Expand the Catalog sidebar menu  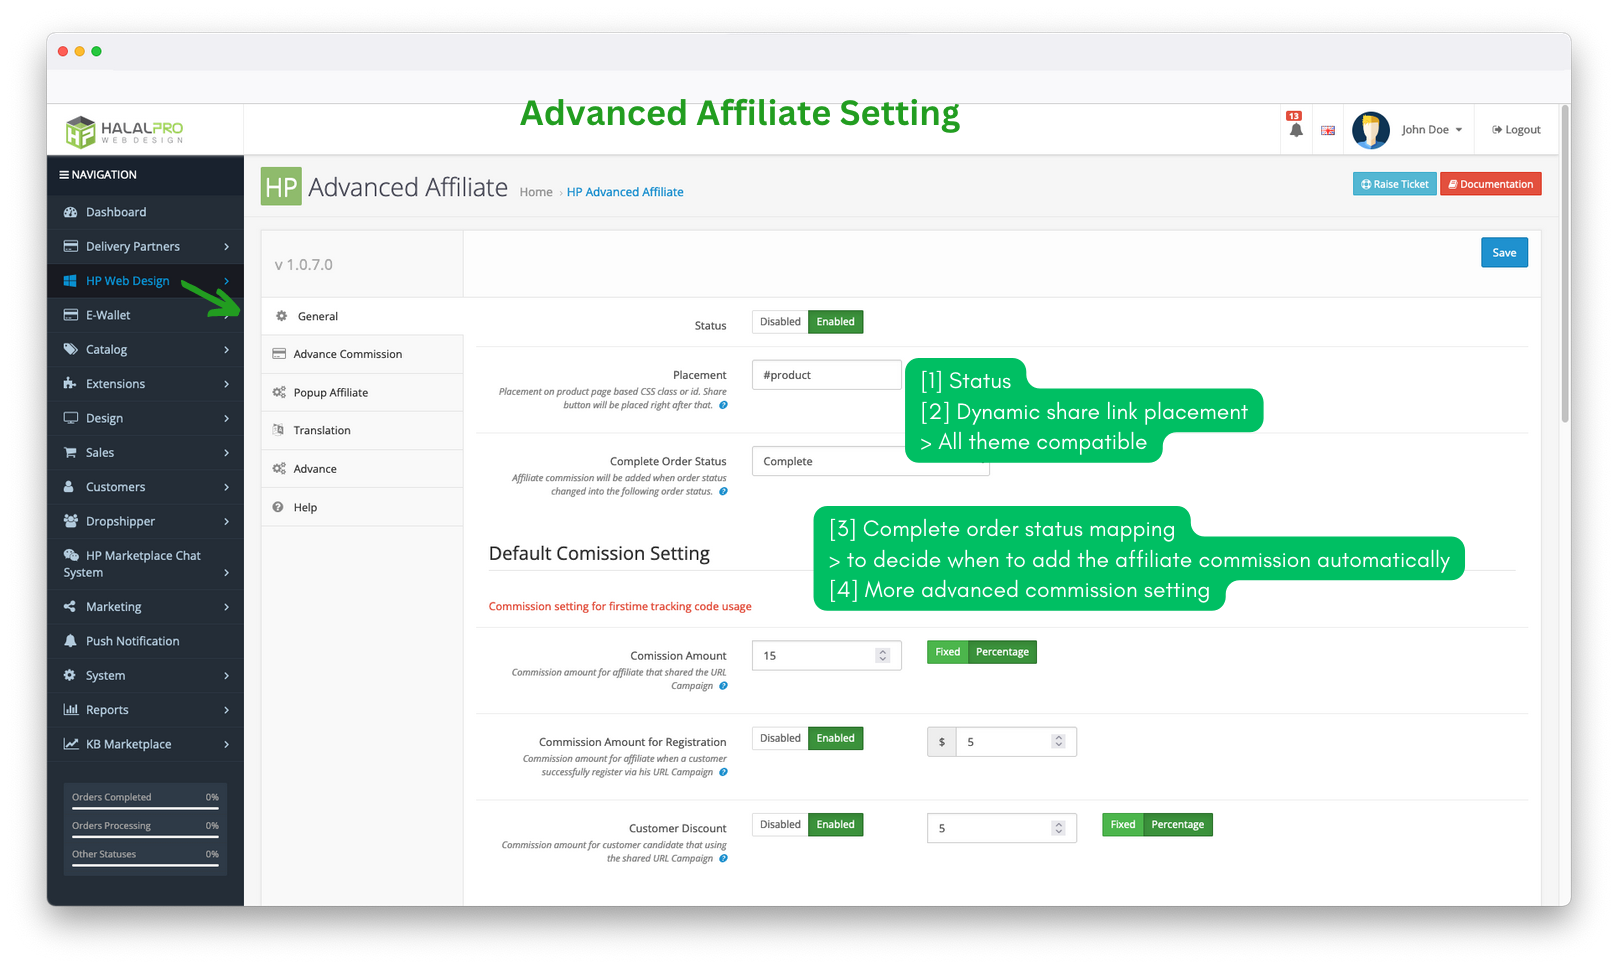click(146, 350)
